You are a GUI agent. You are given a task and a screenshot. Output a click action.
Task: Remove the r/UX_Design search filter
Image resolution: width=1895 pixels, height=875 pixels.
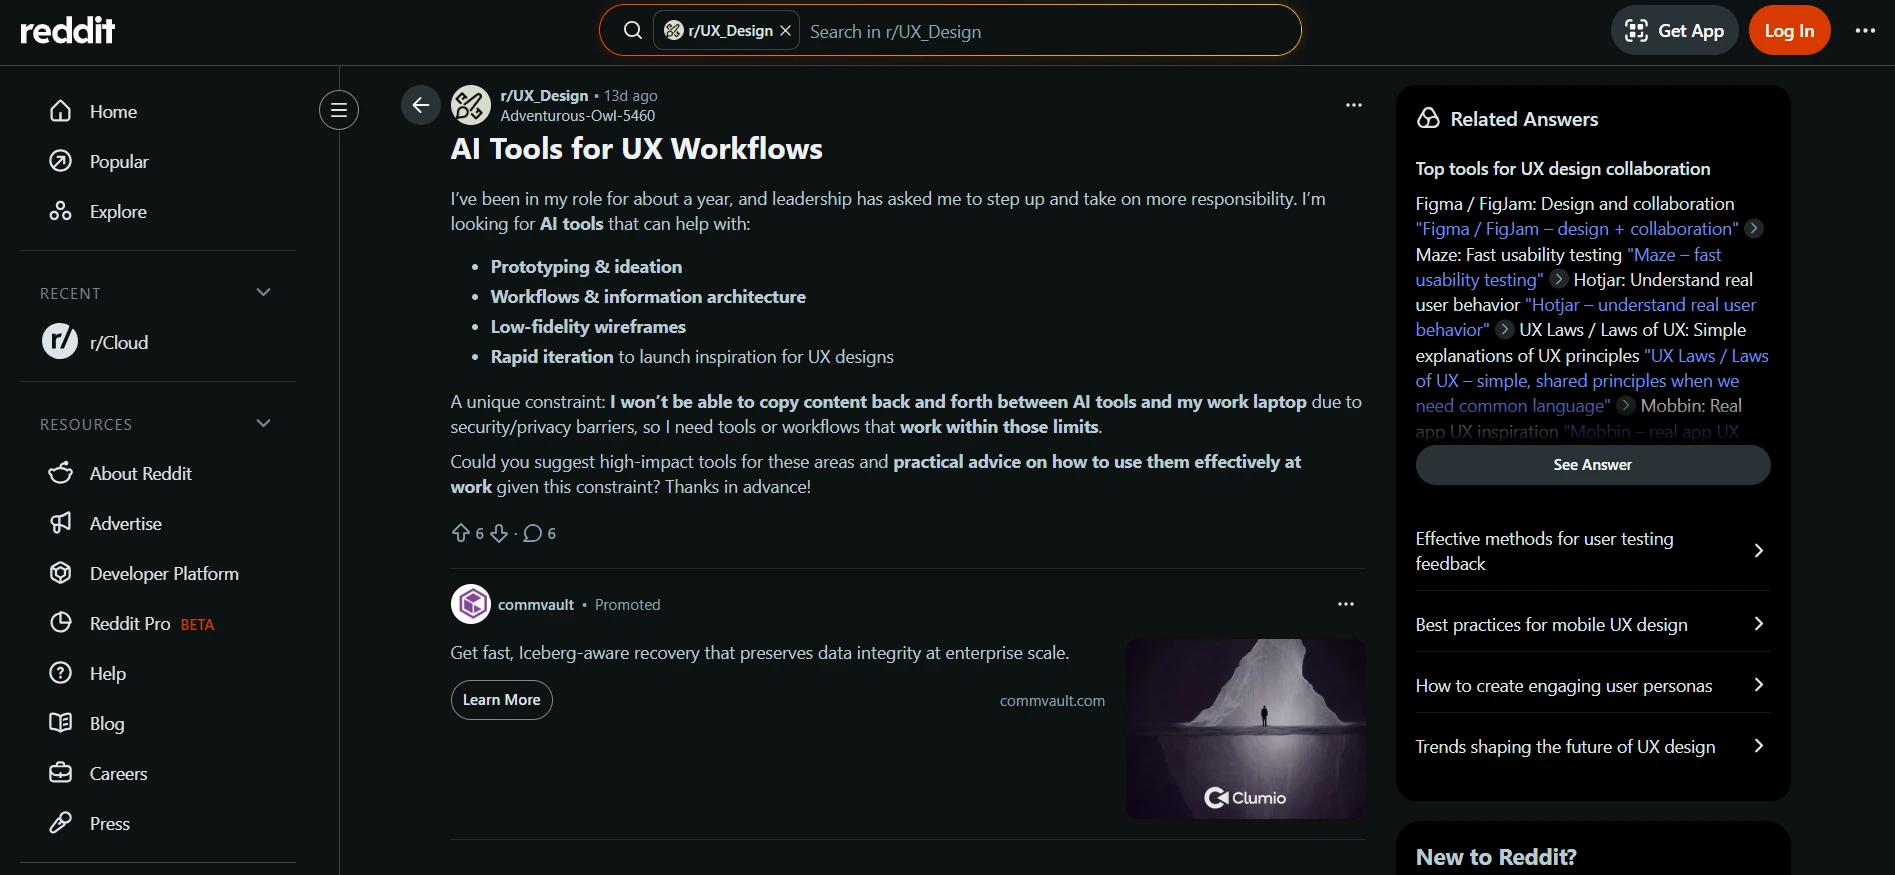pos(786,31)
